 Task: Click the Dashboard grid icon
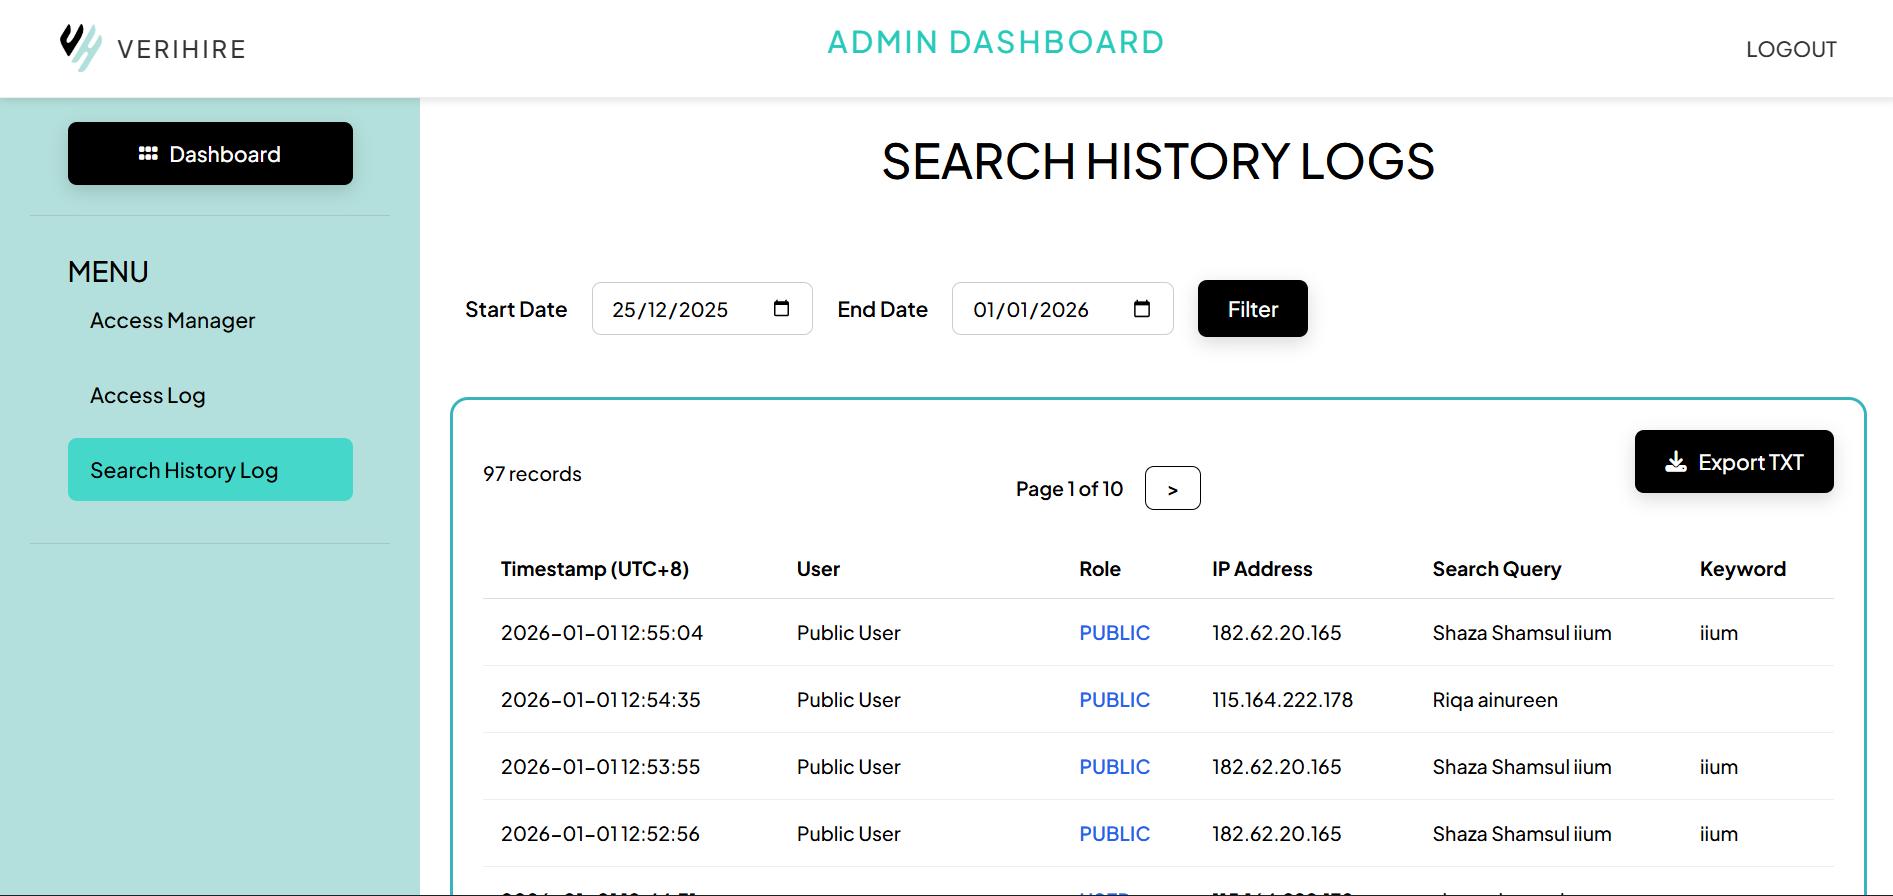tap(148, 154)
